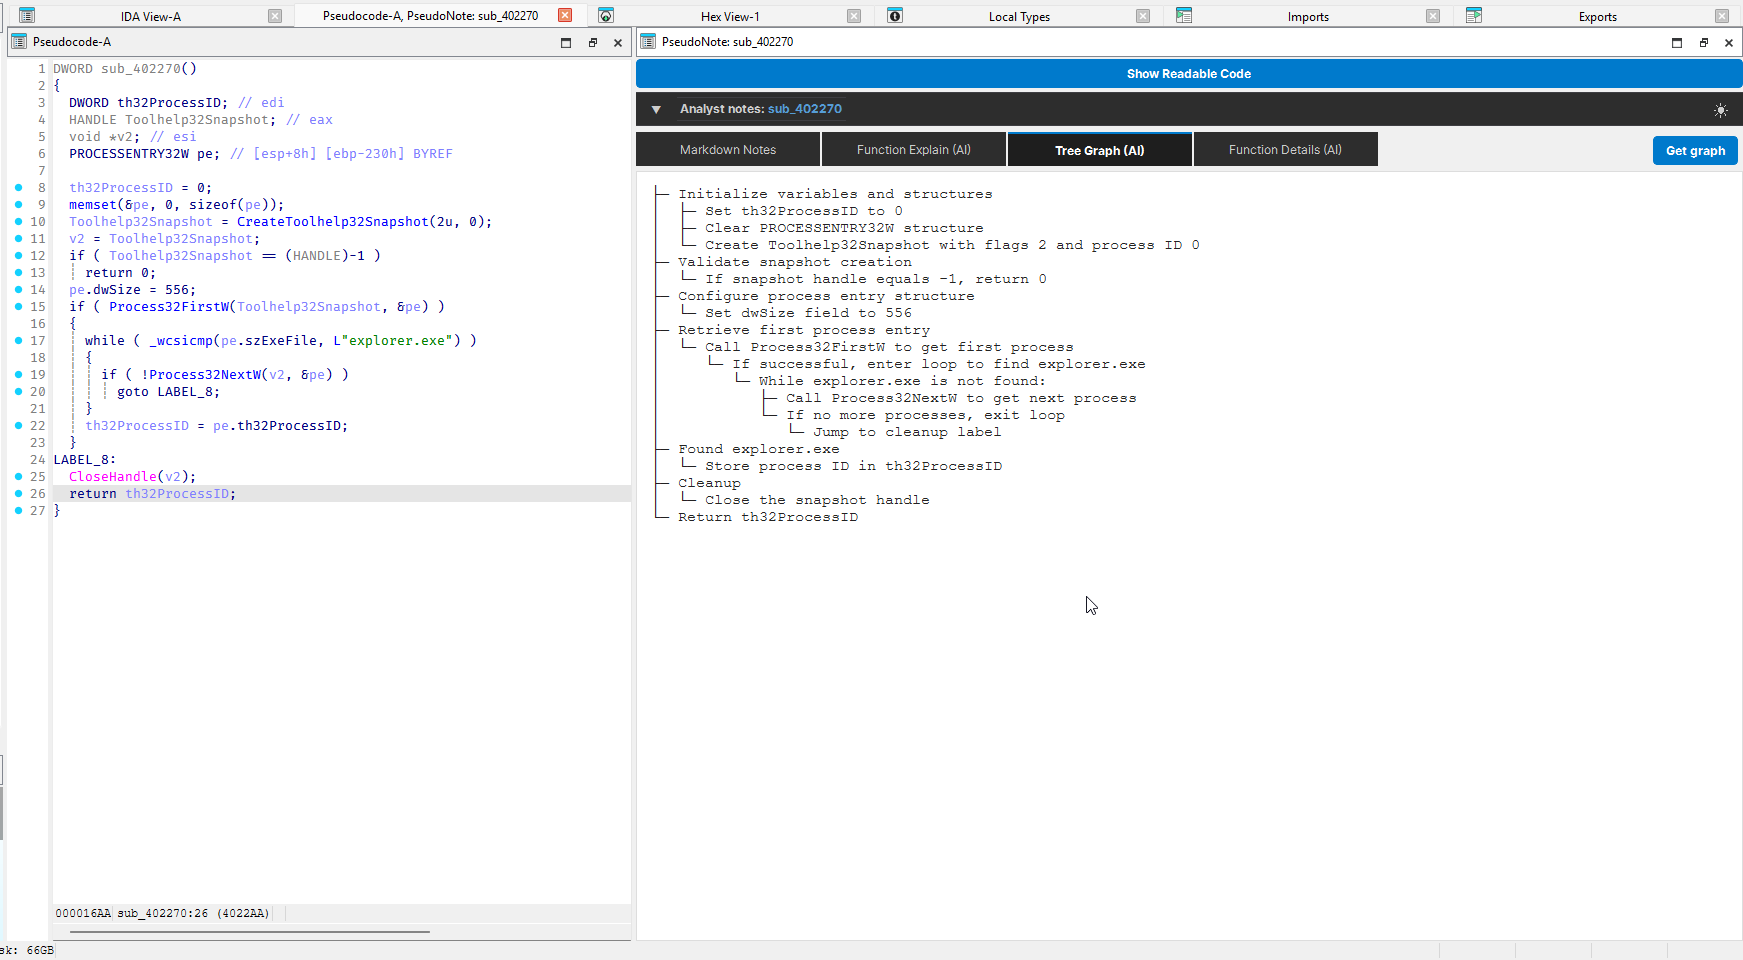1743x960 pixels.
Task: Click 'Validate snapshot creation' tree node
Action: 795,262
